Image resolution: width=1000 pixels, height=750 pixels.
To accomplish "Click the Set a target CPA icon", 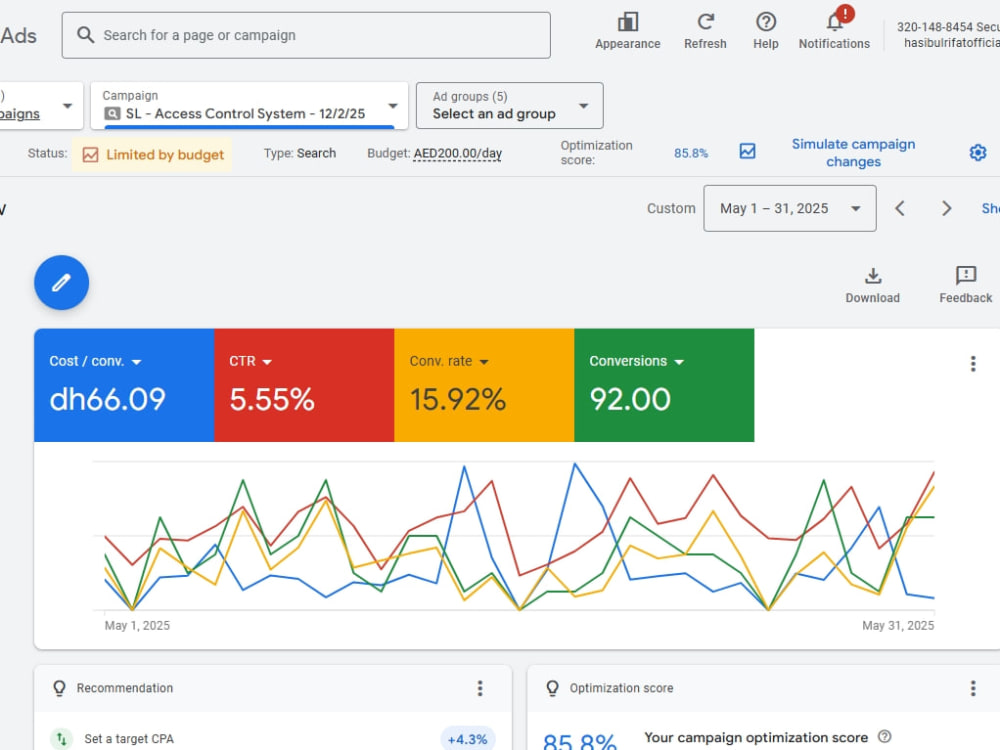I will [x=61, y=739].
